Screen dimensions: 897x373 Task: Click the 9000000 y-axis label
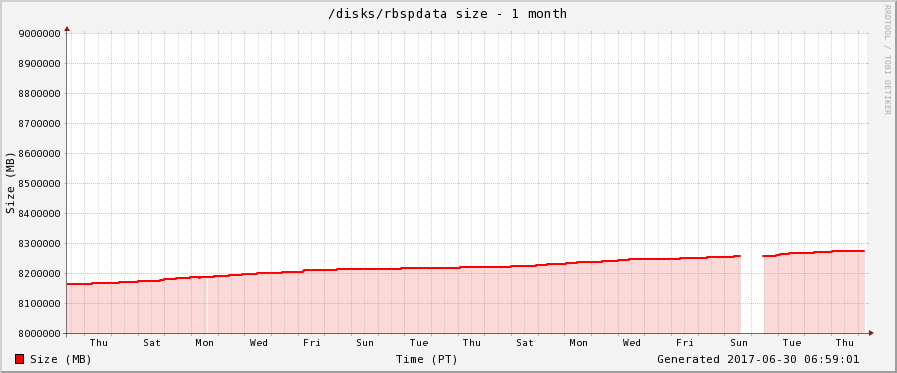[x=40, y=34]
